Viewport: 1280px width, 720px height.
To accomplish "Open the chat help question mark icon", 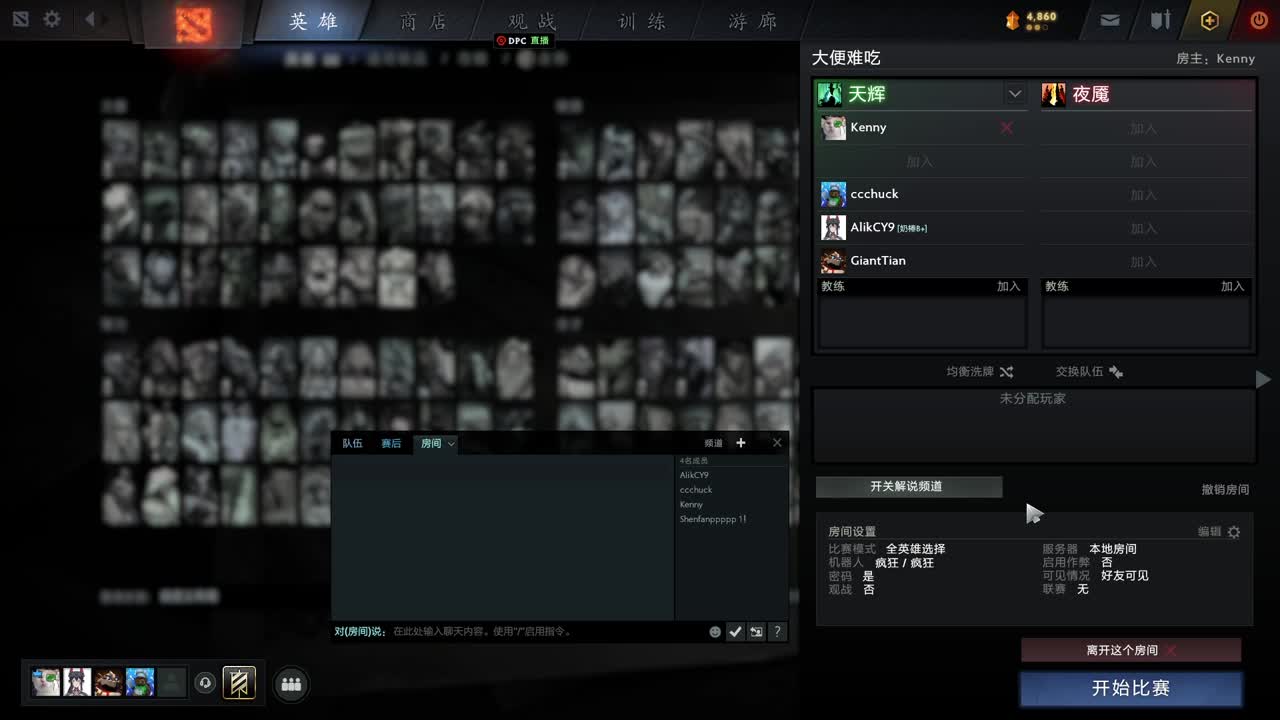I will pos(777,631).
